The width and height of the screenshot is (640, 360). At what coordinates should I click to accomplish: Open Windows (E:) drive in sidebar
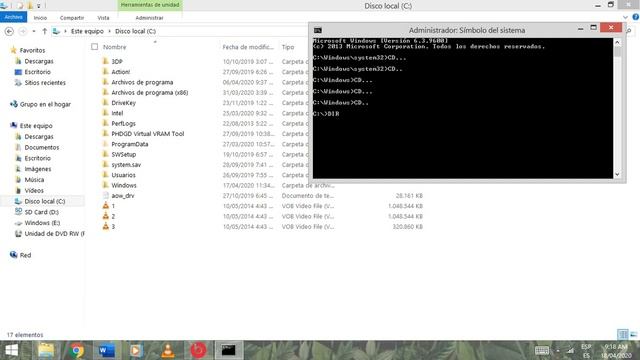click(42, 223)
